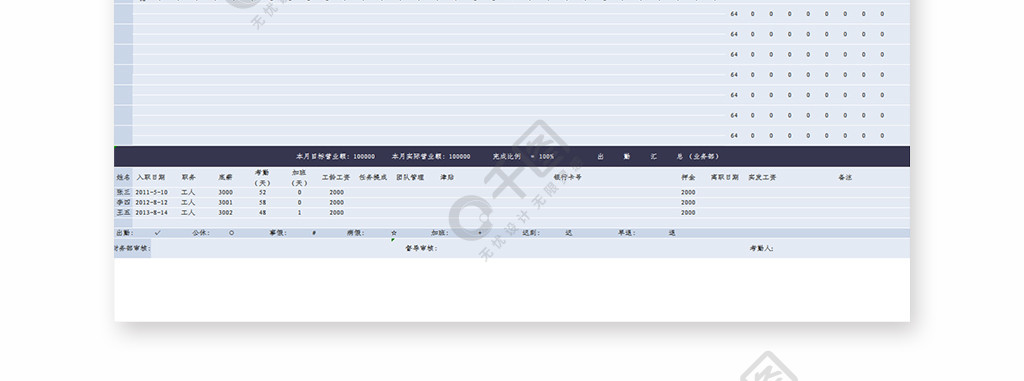Click 工龄工资 value 2000 in 李四 row
Screen dimensions: 1024x381
[x=336, y=203]
